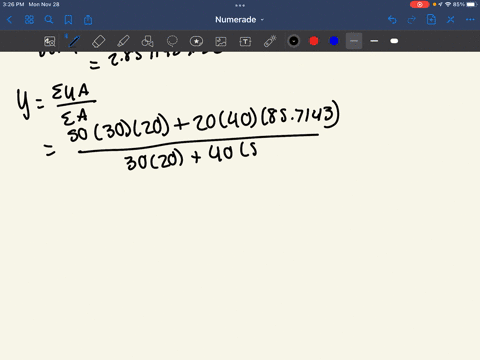This screenshot has height=360, width=480.
Task: Select the medium stroke width
Action: 374,41
